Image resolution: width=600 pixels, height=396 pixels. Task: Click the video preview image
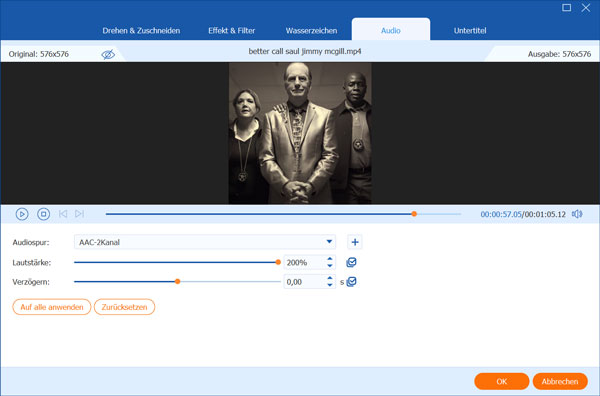(300, 133)
